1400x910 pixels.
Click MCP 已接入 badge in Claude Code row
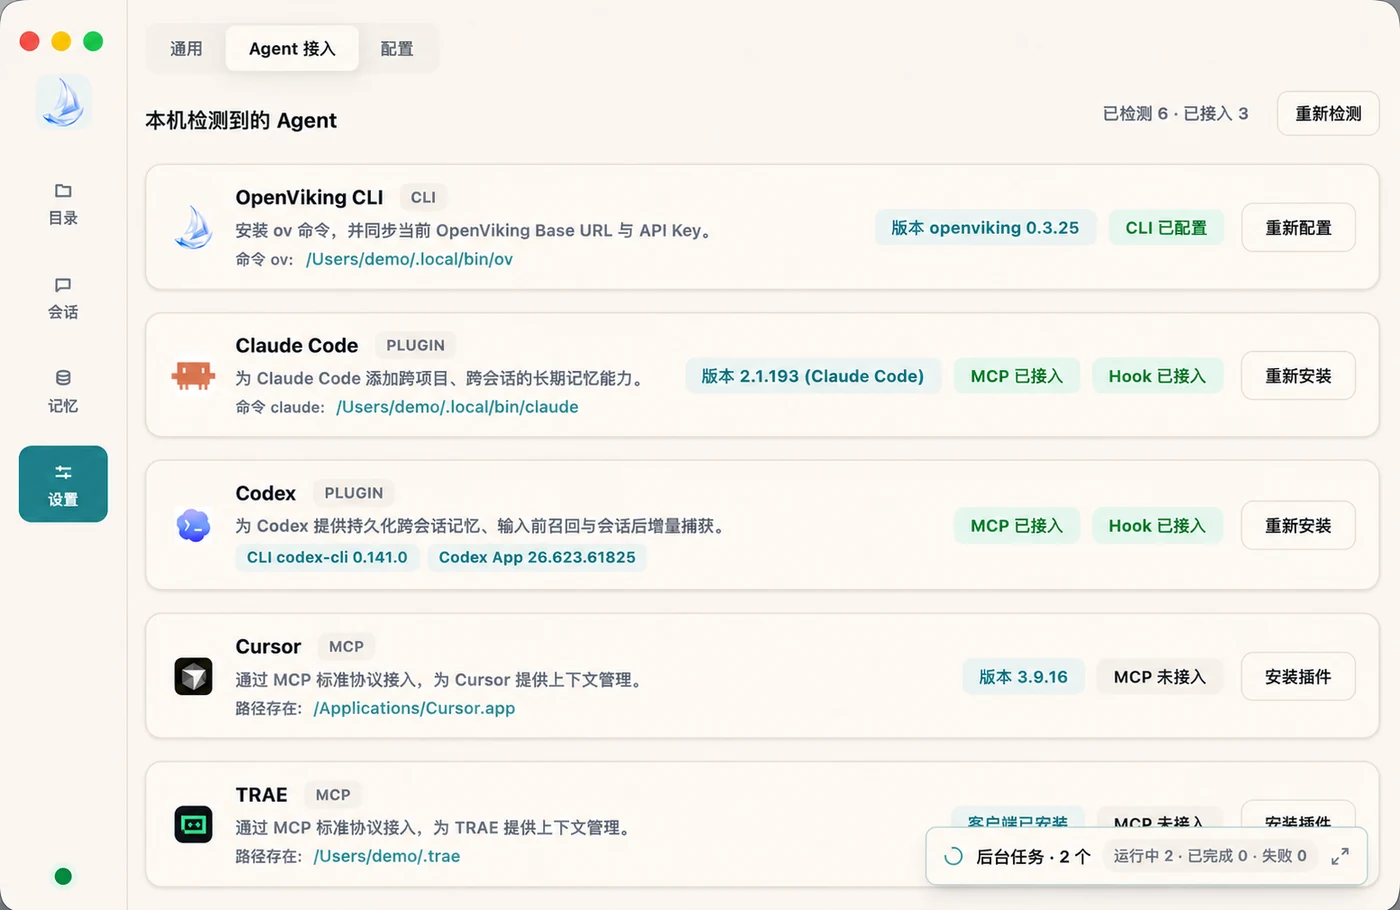[x=1017, y=376]
